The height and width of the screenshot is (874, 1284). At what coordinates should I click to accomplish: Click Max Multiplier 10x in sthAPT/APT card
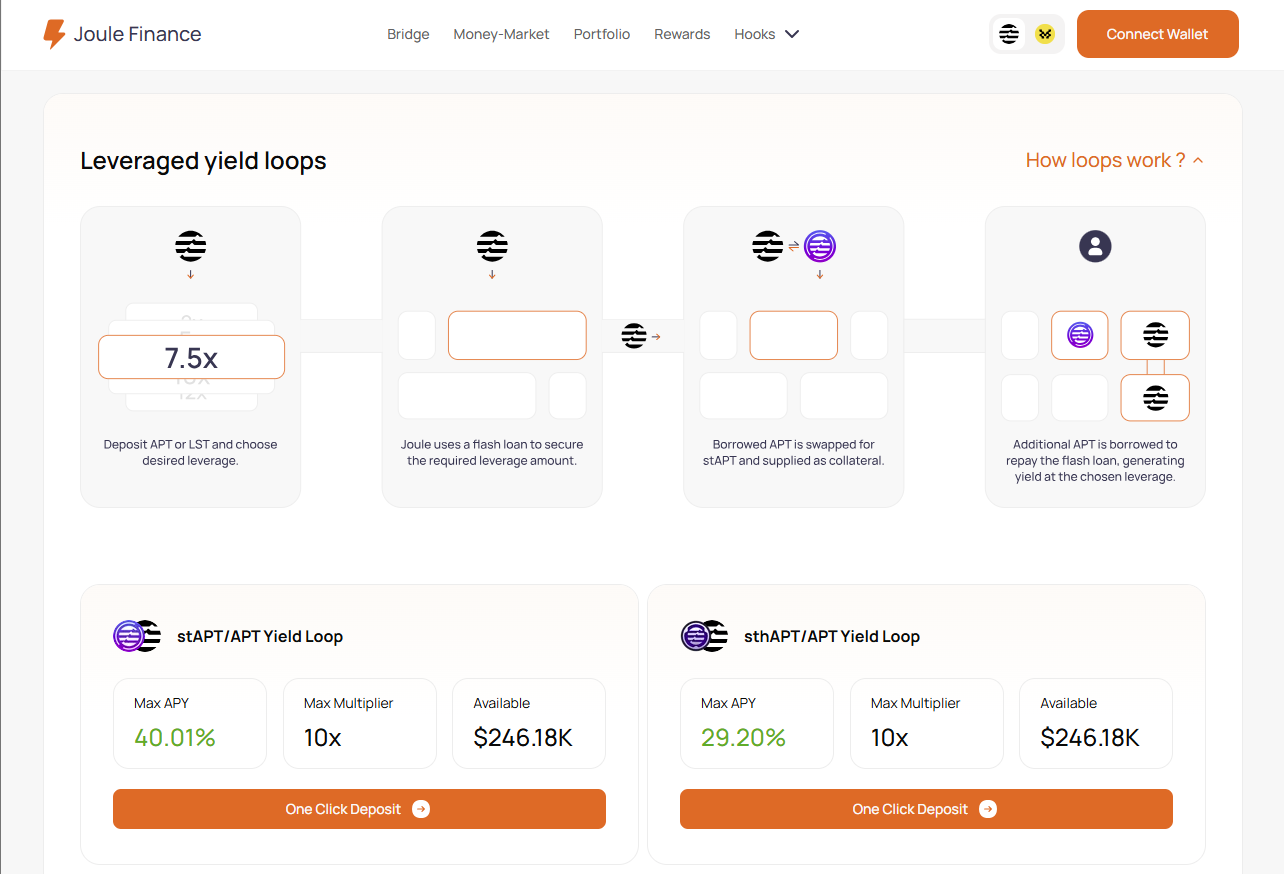[x=927, y=724]
